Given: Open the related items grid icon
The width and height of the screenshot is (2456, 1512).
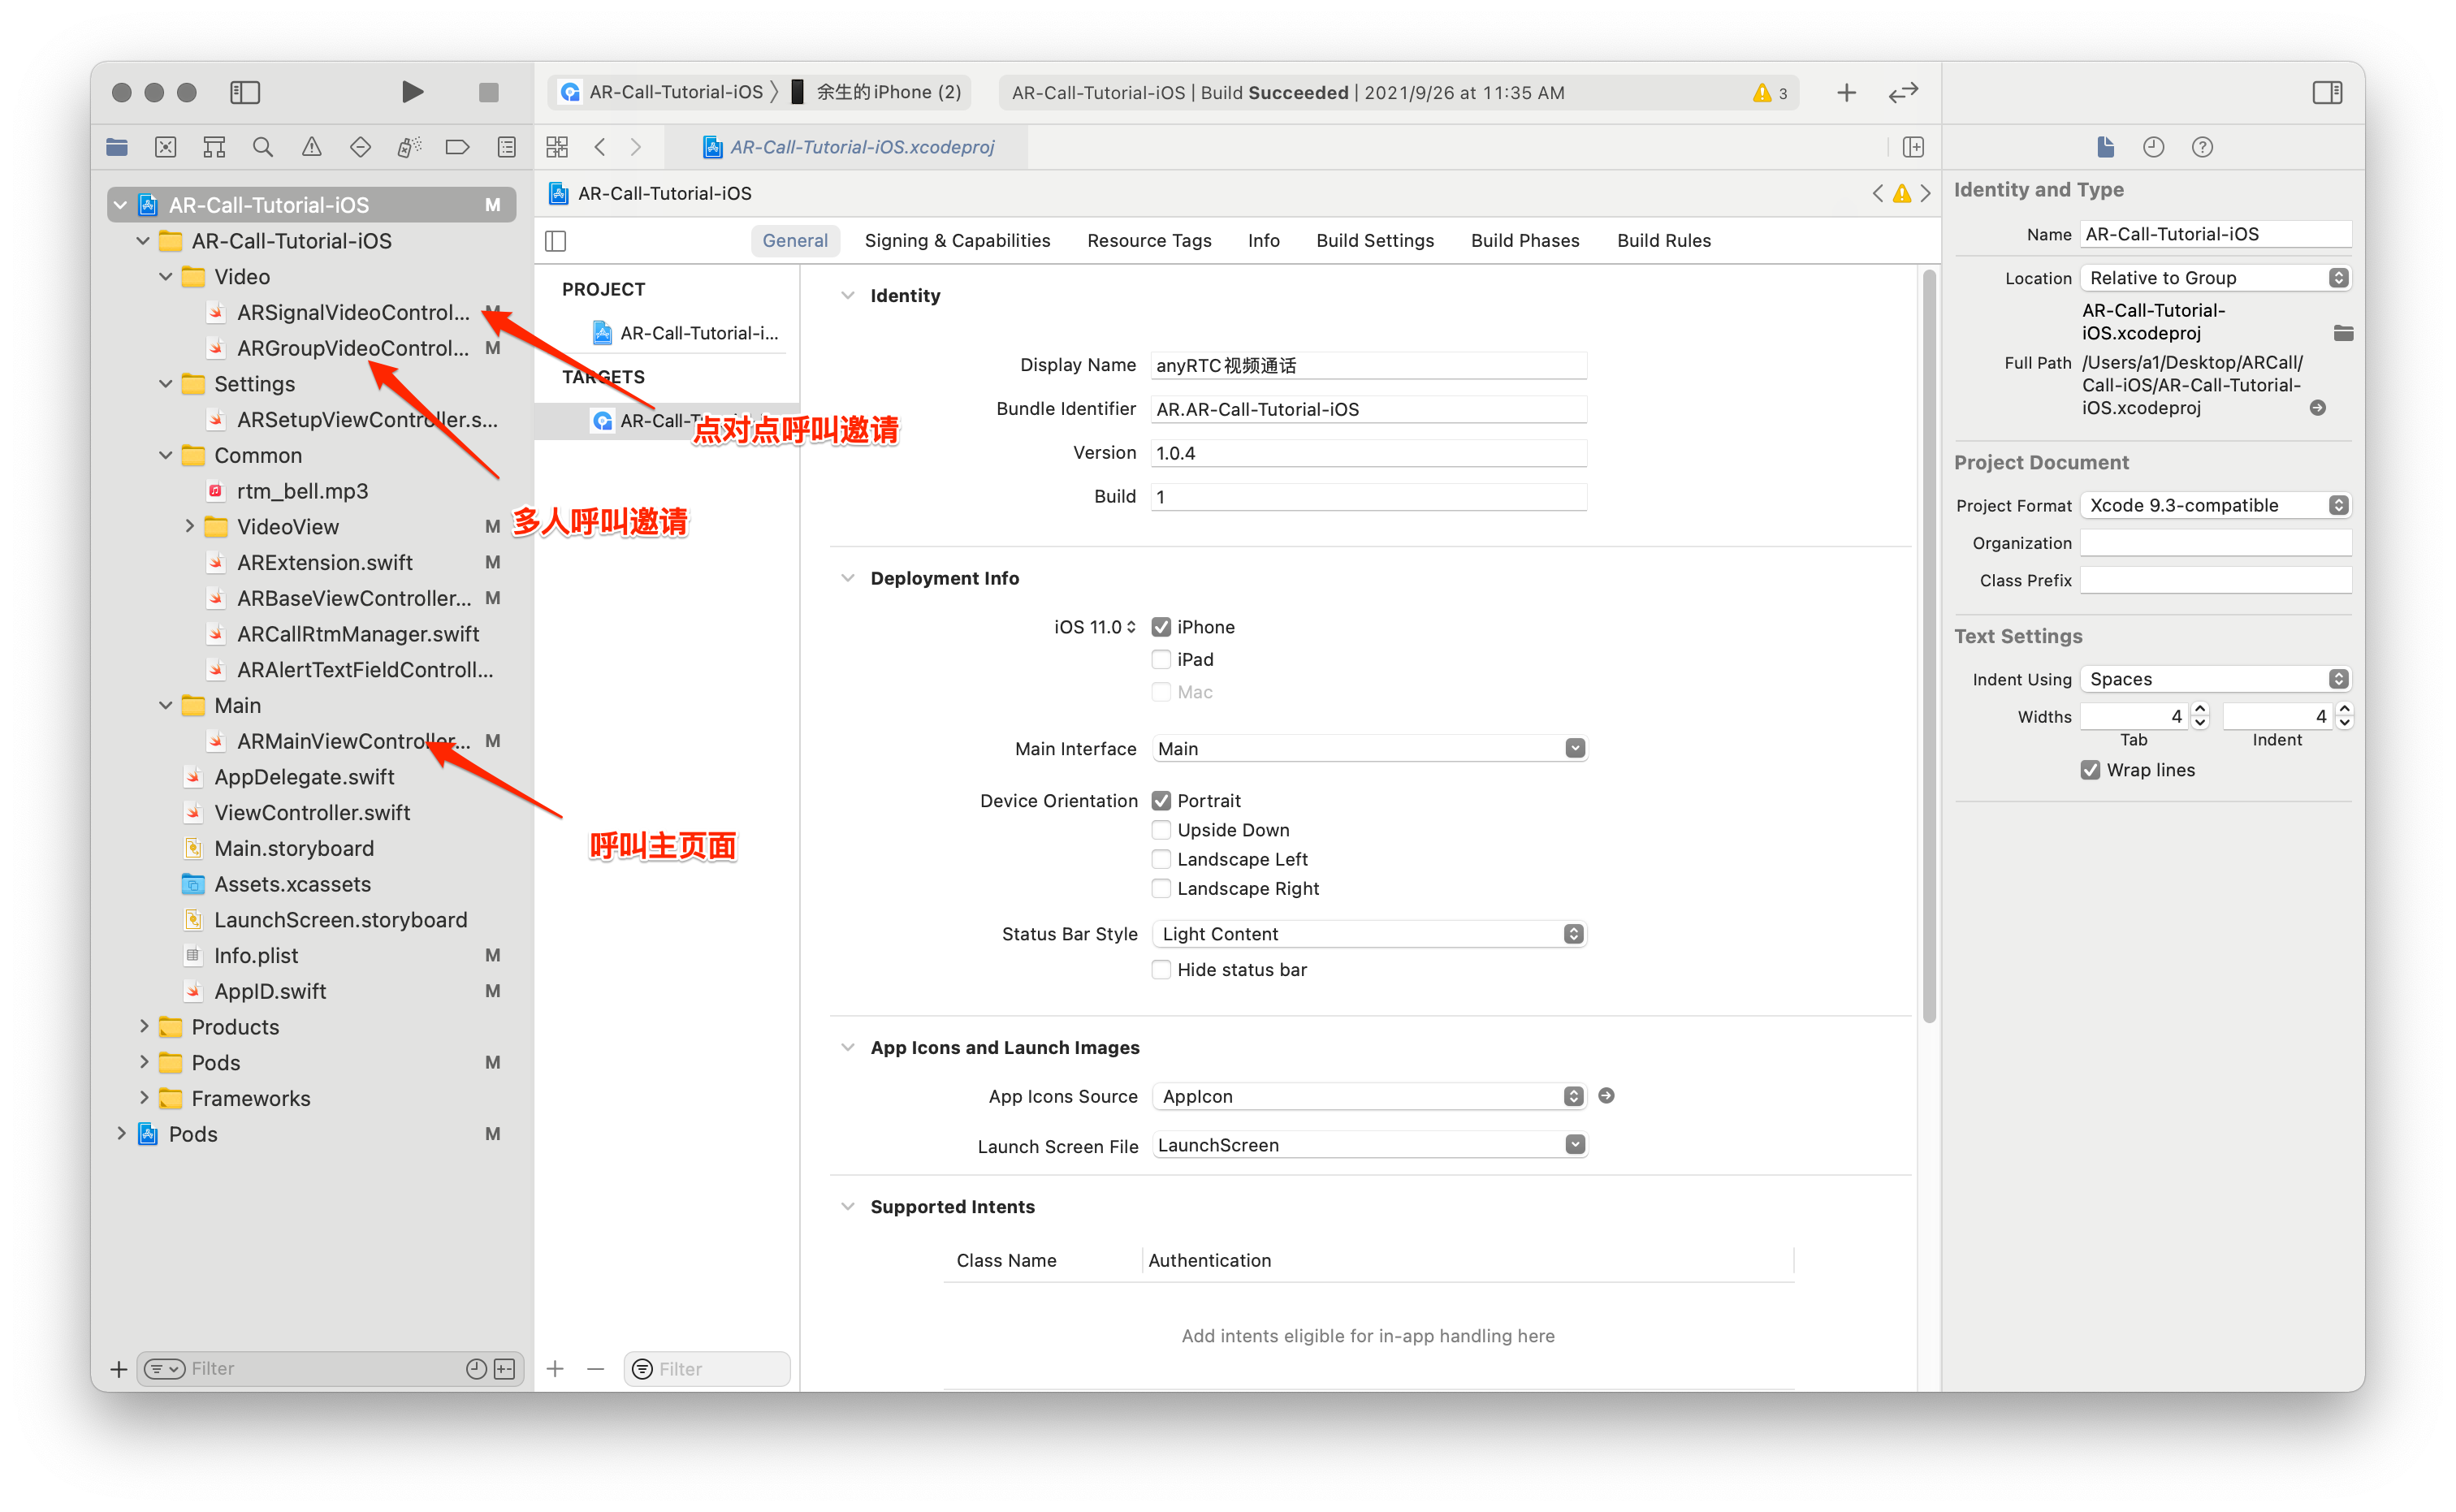Looking at the screenshot, I should point(557,147).
